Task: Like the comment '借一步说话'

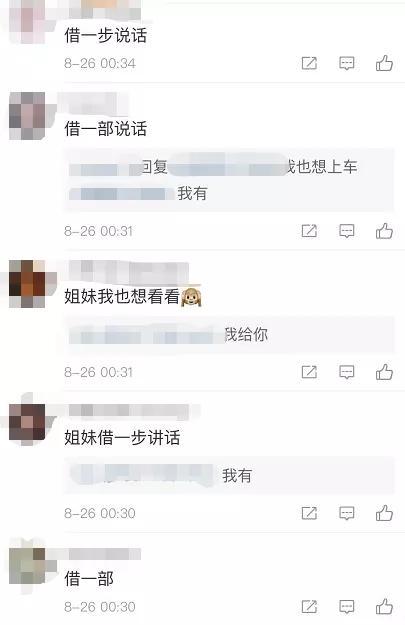Action: tap(384, 63)
